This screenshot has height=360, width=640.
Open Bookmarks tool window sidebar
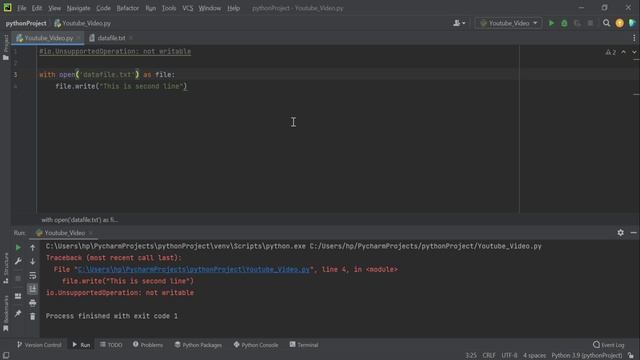pyautogui.click(x=6, y=313)
